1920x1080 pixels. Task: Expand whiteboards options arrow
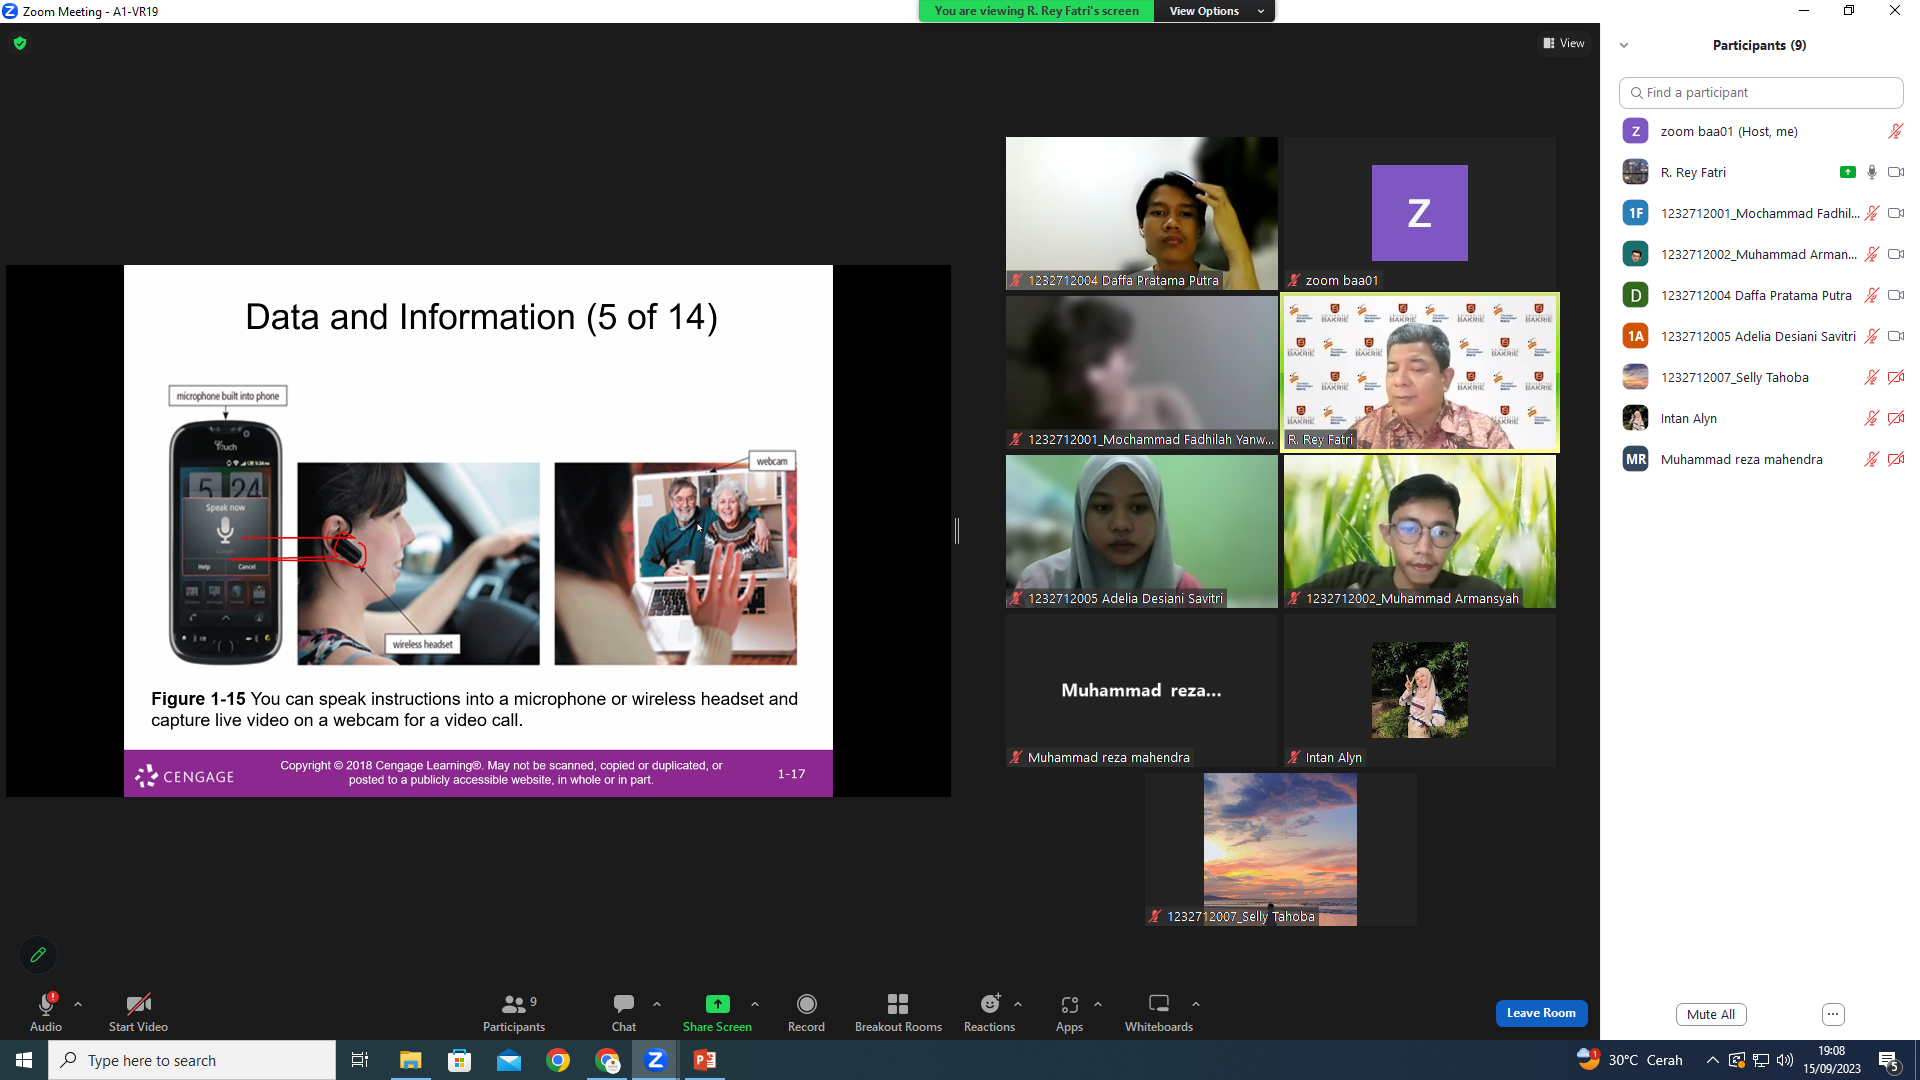[x=1196, y=1004]
